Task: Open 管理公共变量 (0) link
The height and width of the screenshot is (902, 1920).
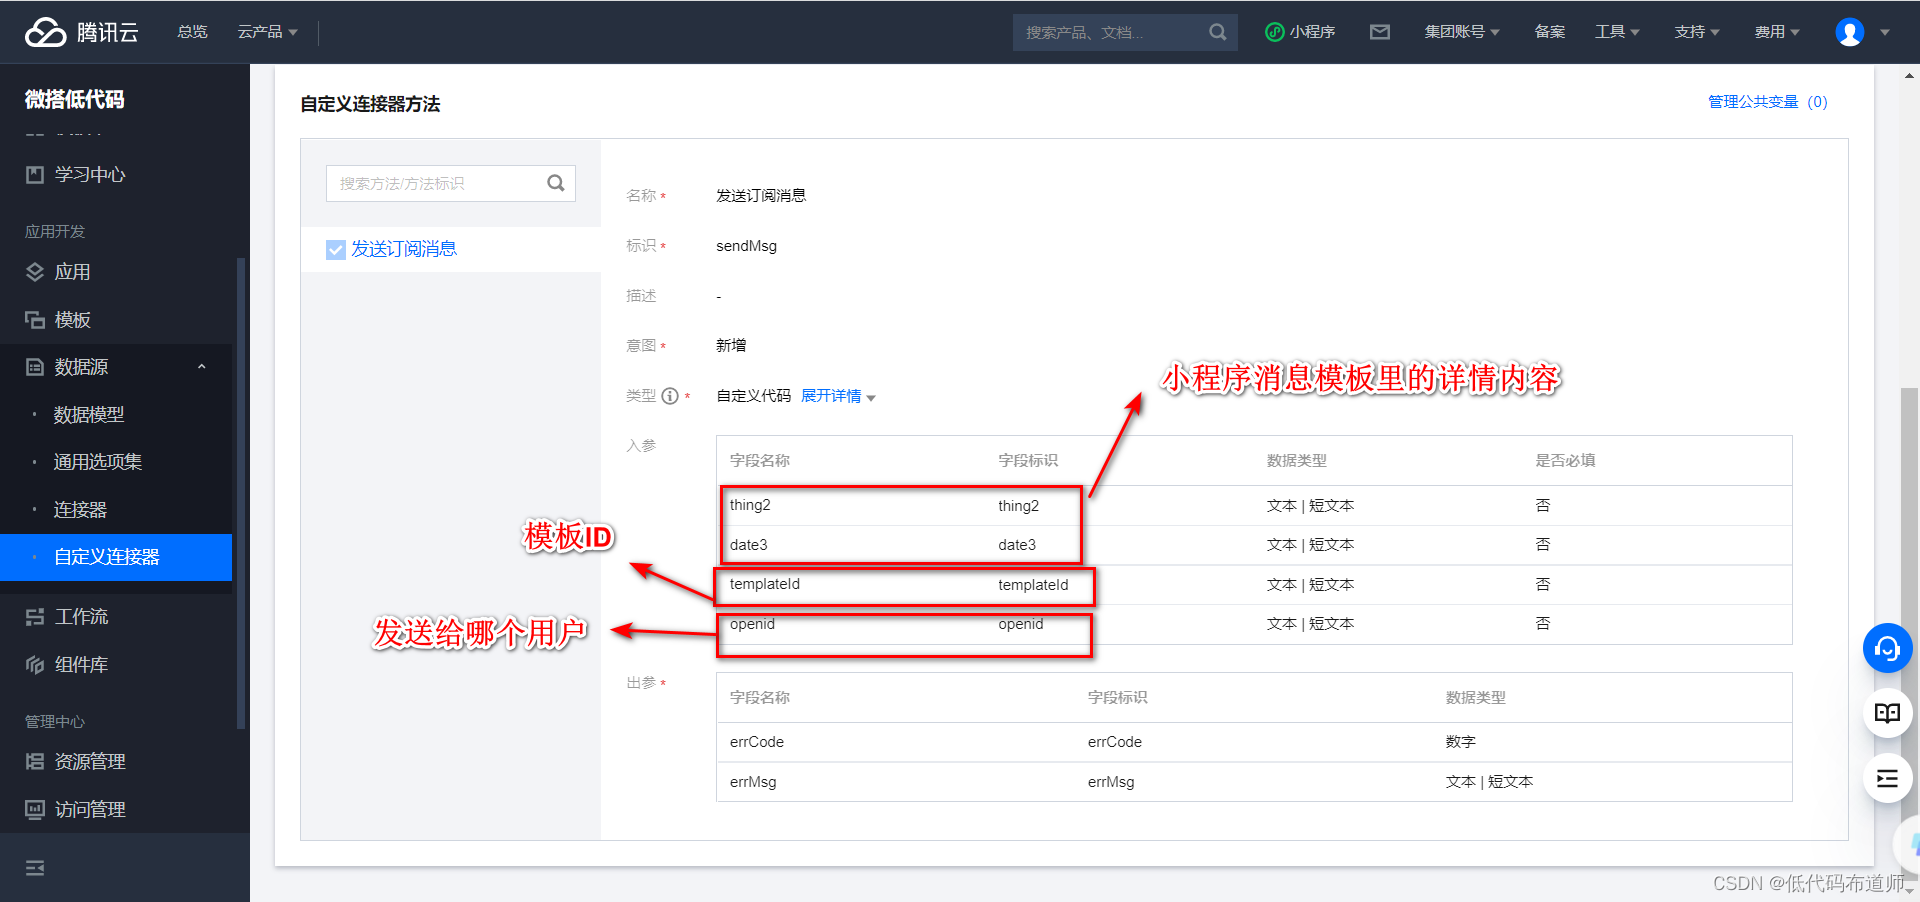Action: (1767, 102)
